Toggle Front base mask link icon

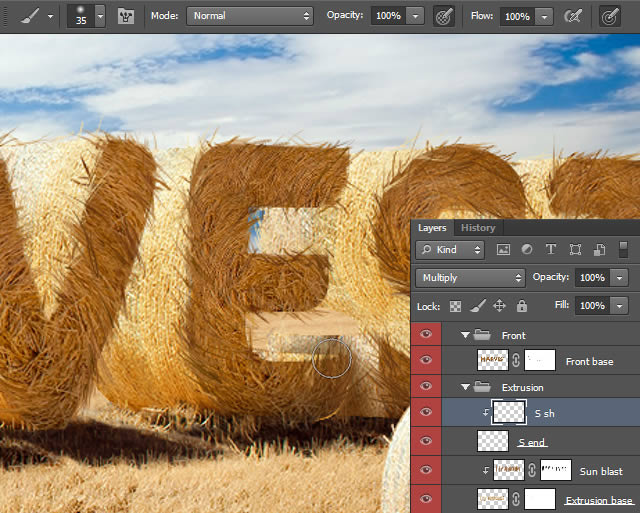[516, 360]
